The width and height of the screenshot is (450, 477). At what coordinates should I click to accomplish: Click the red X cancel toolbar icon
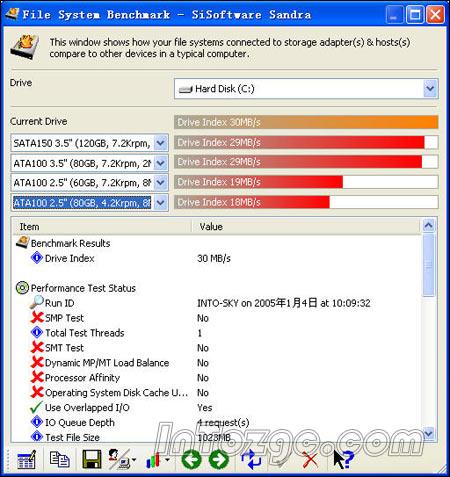[310, 460]
